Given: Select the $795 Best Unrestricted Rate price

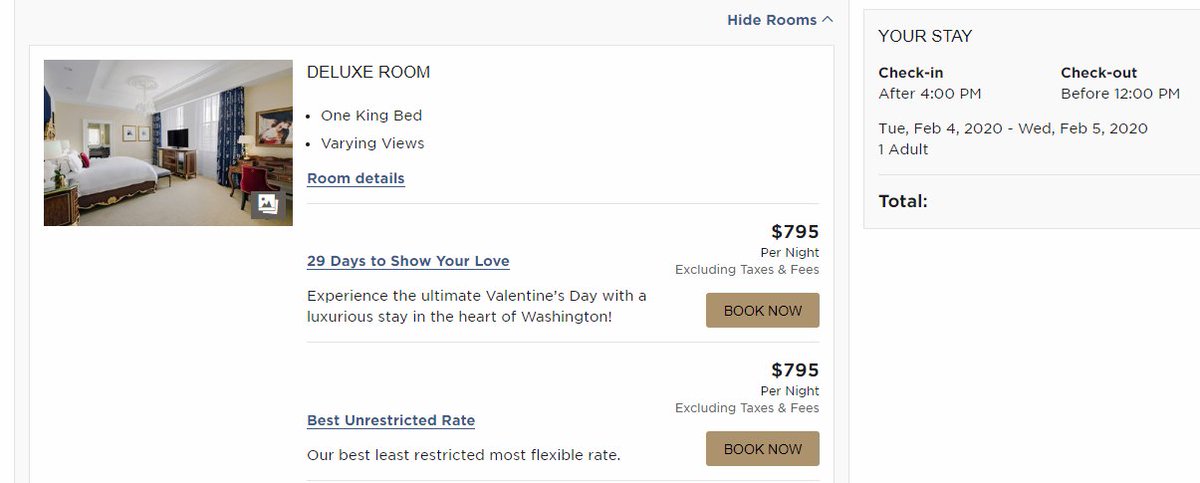Looking at the screenshot, I should click(x=795, y=370).
